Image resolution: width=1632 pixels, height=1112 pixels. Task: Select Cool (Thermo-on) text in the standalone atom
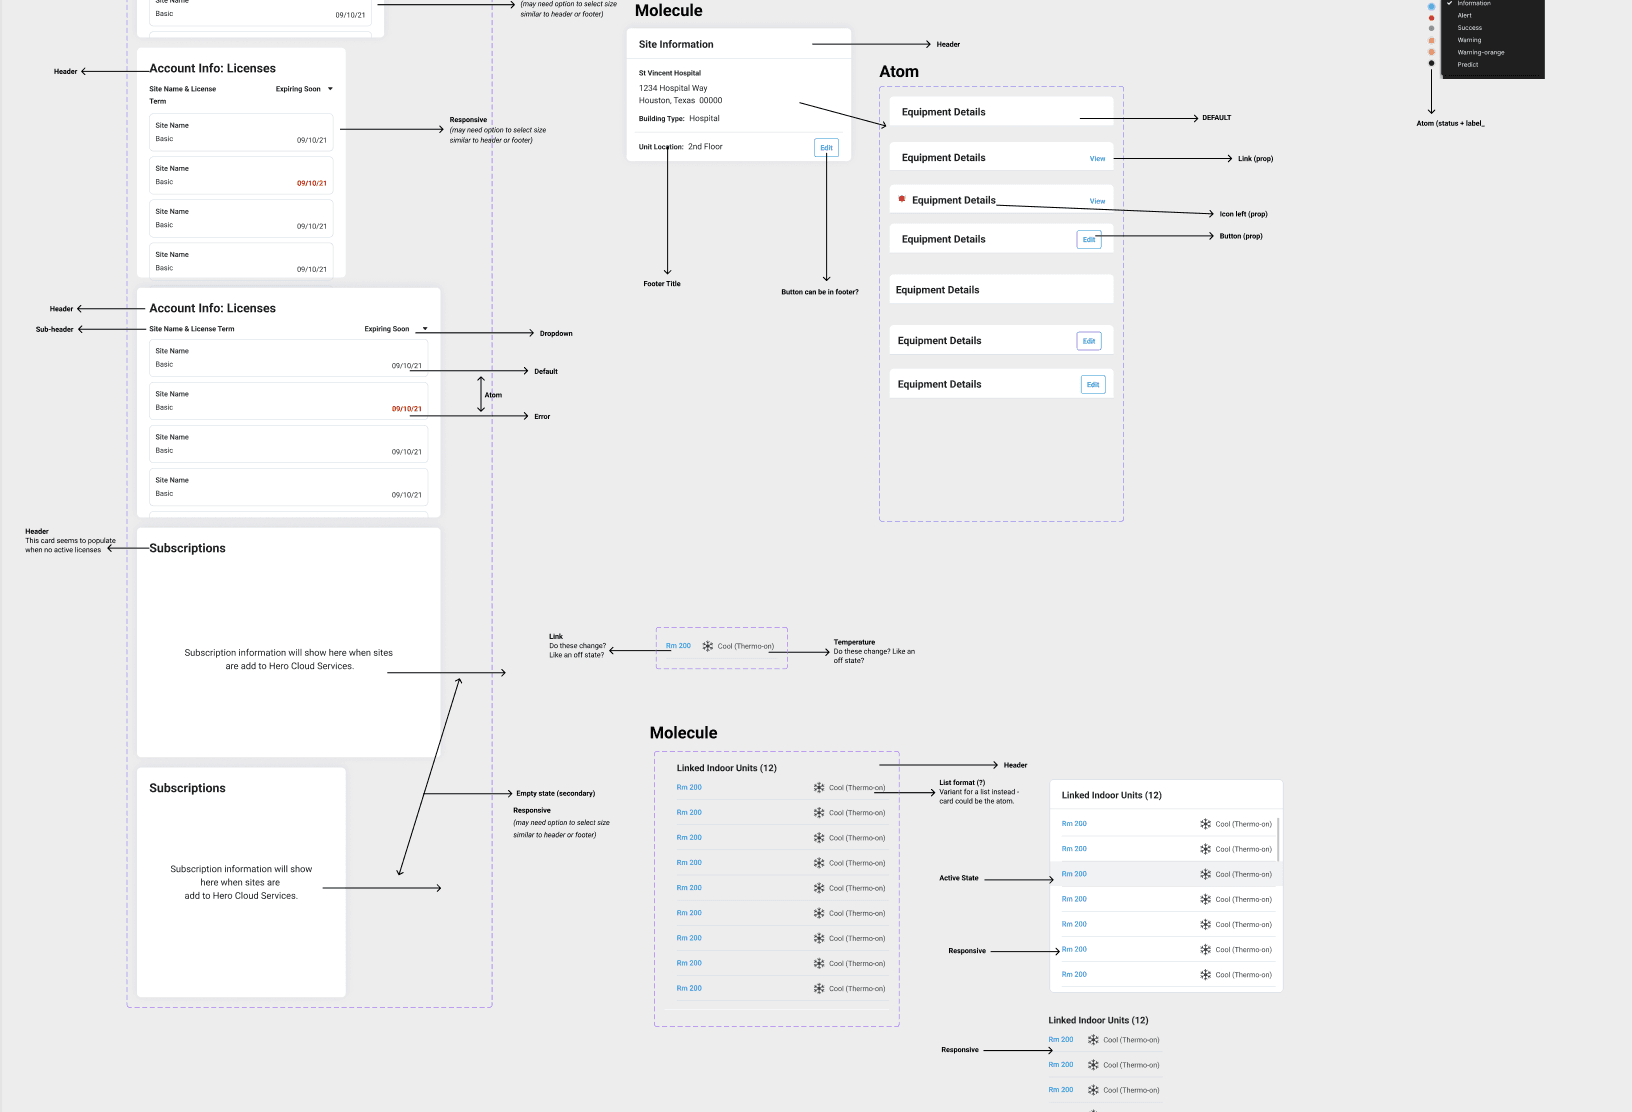click(746, 646)
